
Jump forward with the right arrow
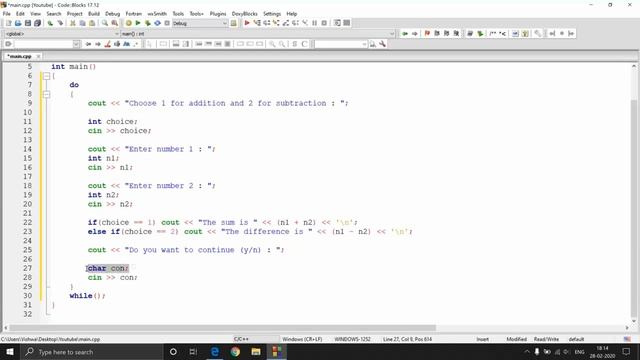(x=415, y=33)
